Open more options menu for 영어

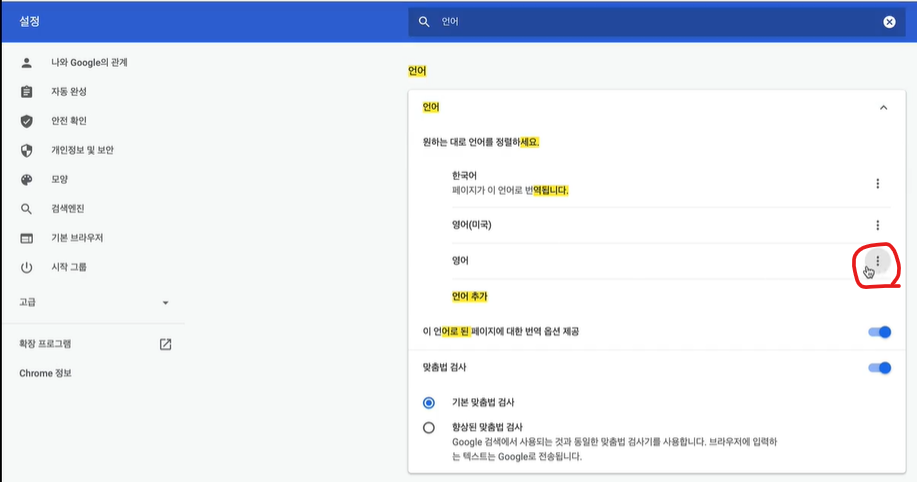coord(877,261)
